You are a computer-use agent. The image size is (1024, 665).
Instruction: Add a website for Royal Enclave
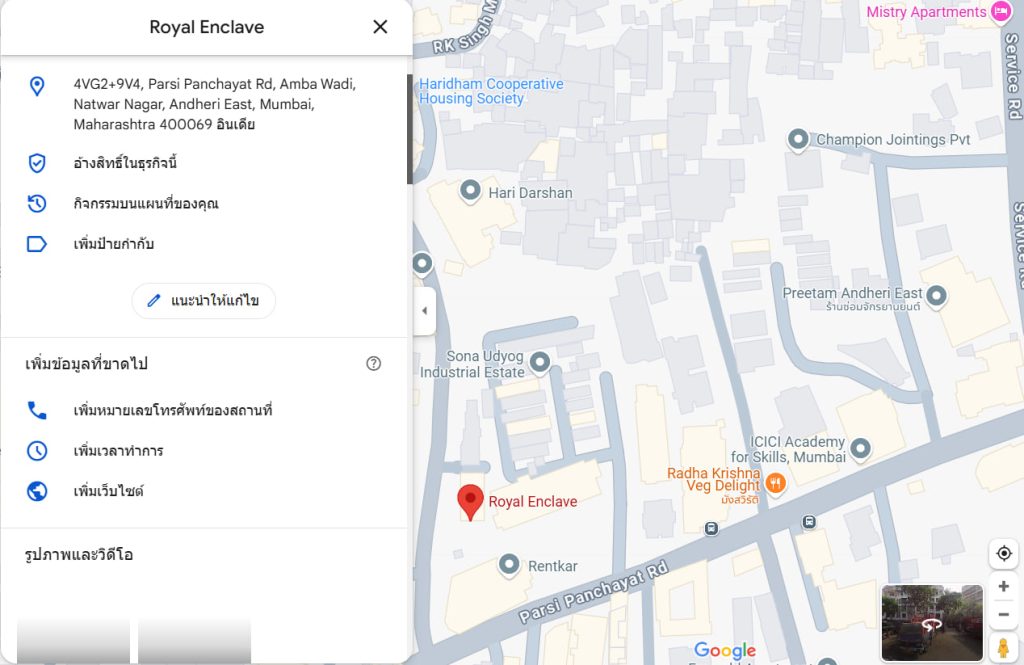pyautogui.click(x=108, y=491)
